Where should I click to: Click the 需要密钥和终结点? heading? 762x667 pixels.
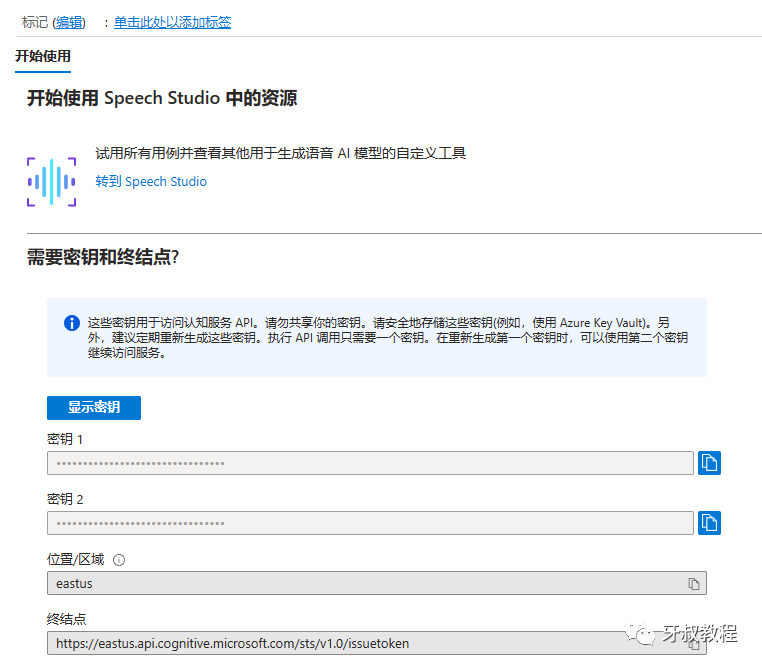click(x=103, y=257)
